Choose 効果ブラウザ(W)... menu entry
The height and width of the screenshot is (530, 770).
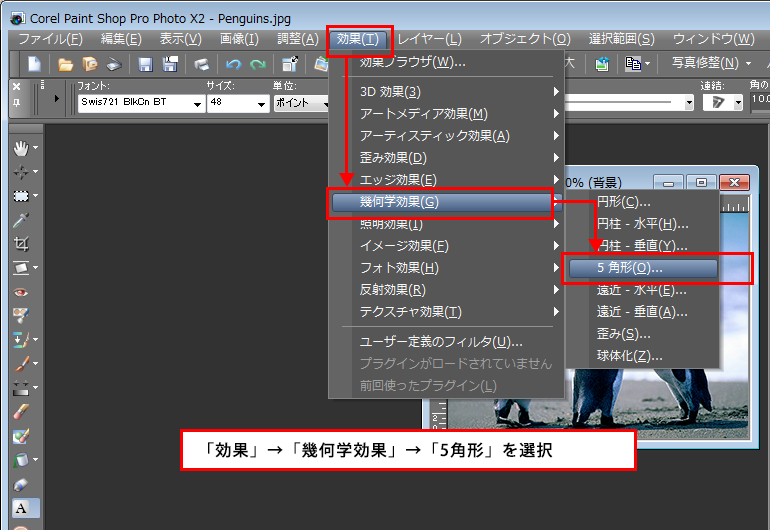pos(446,62)
